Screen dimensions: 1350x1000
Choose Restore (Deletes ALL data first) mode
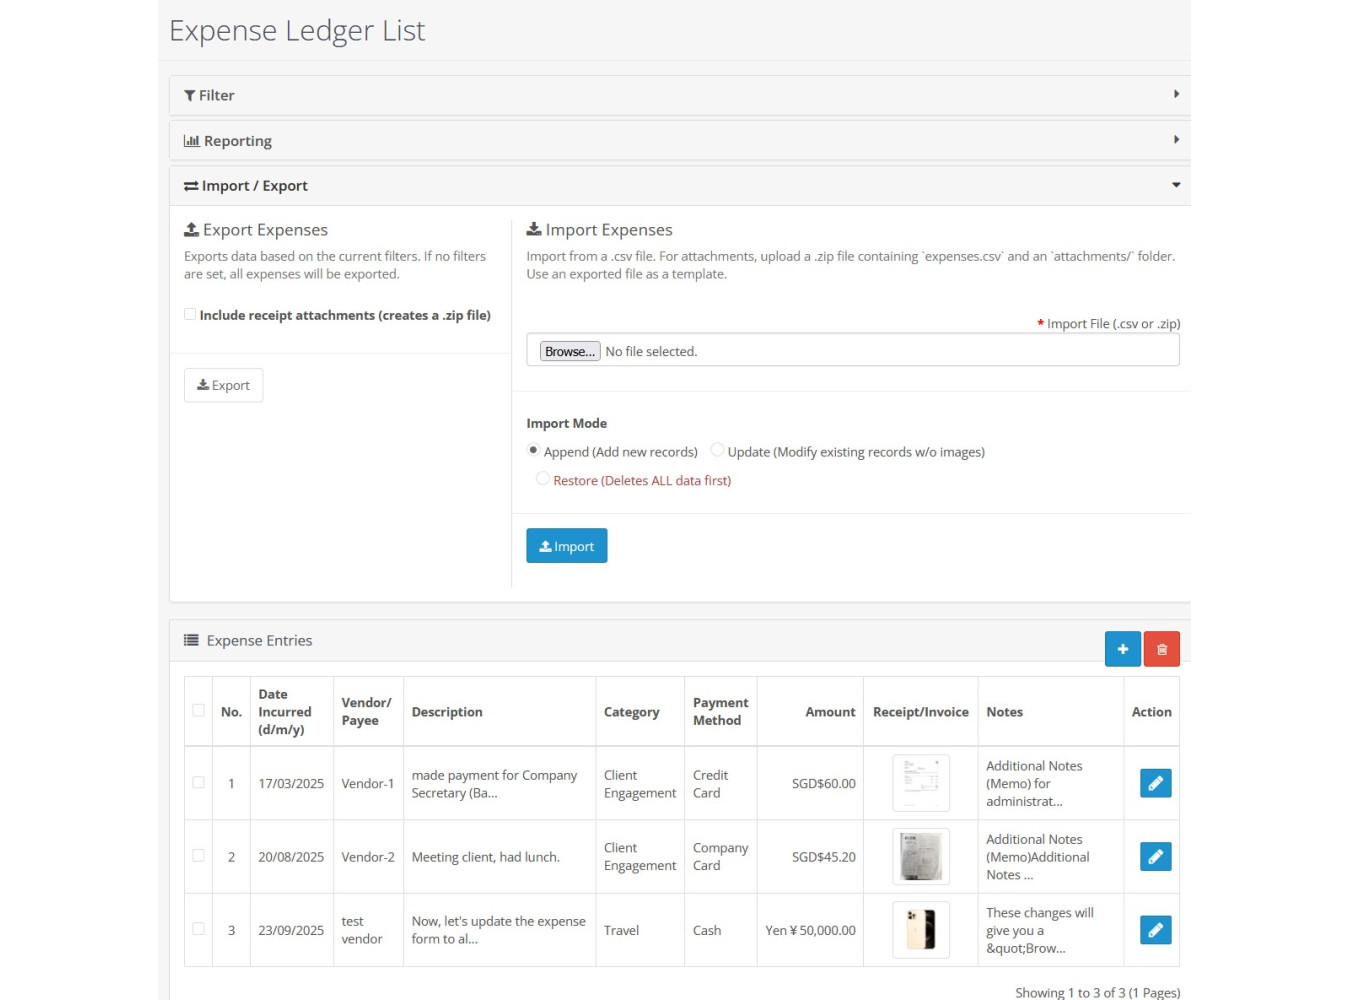click(542, 480)
